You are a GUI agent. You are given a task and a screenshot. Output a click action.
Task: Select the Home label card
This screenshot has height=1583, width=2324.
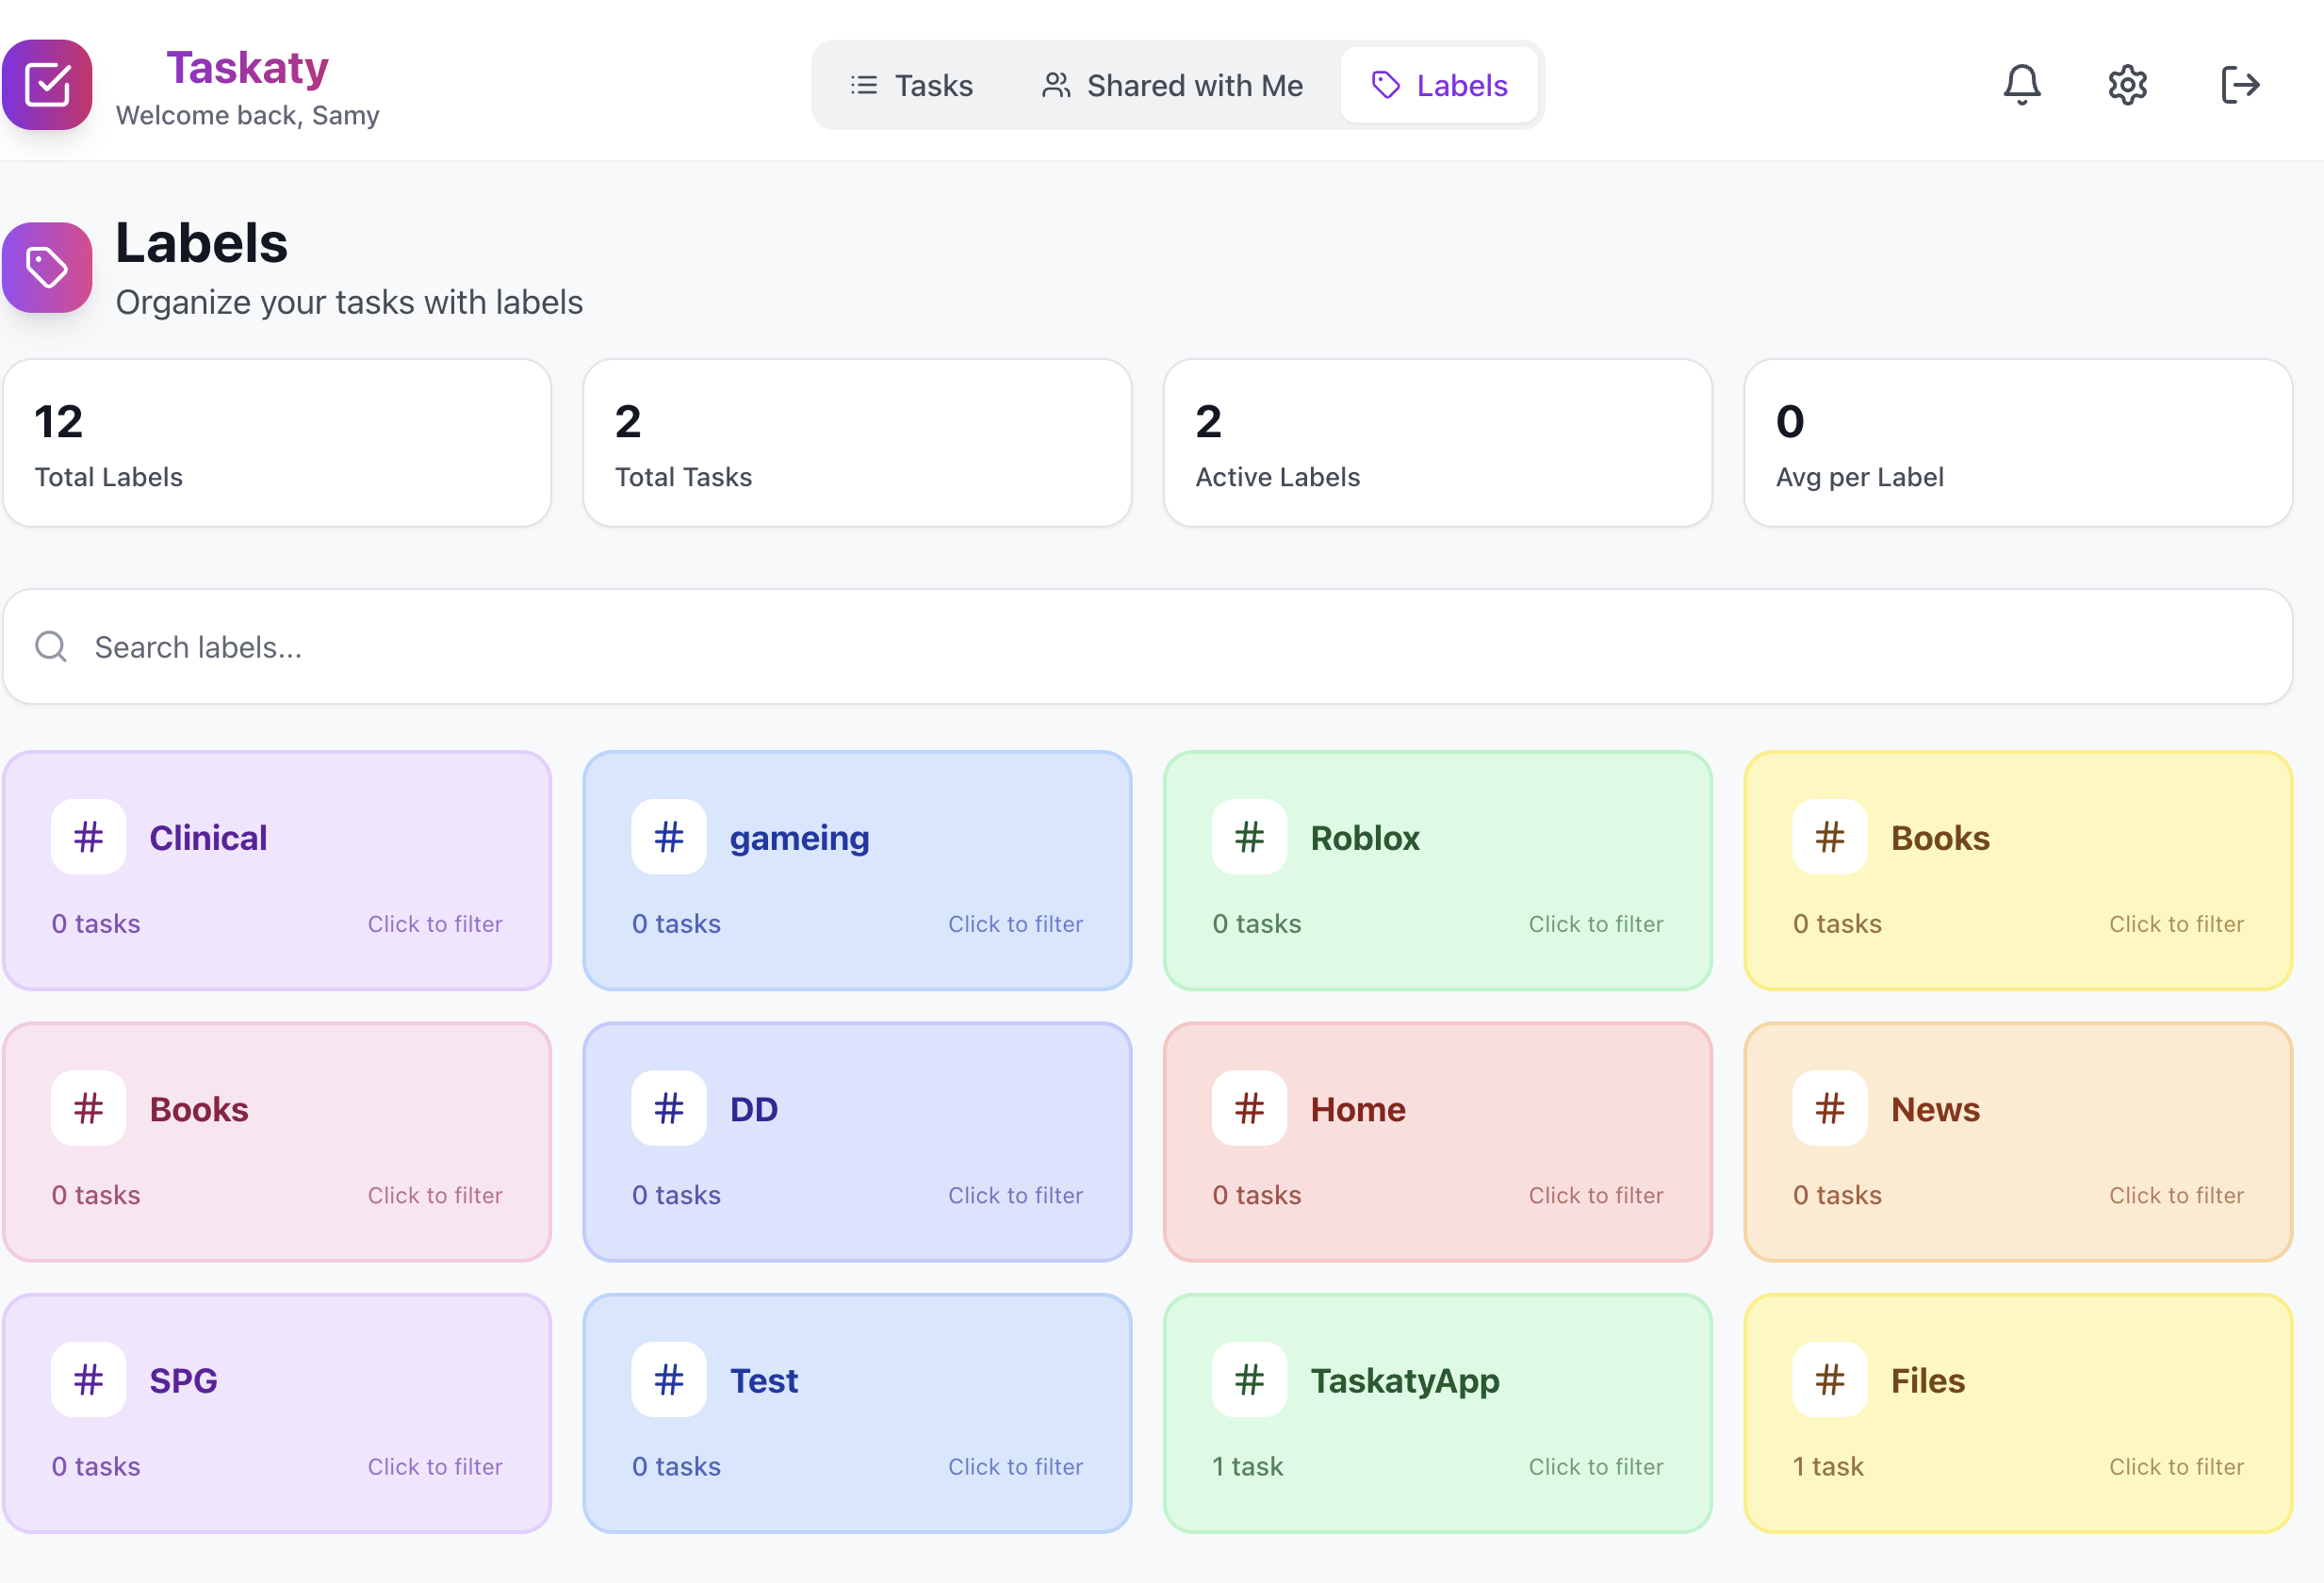click(1437, 1142)
